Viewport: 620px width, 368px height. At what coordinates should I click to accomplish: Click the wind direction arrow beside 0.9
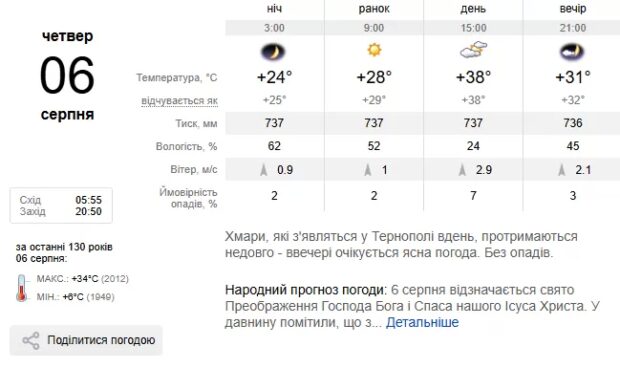coord(264,170)
